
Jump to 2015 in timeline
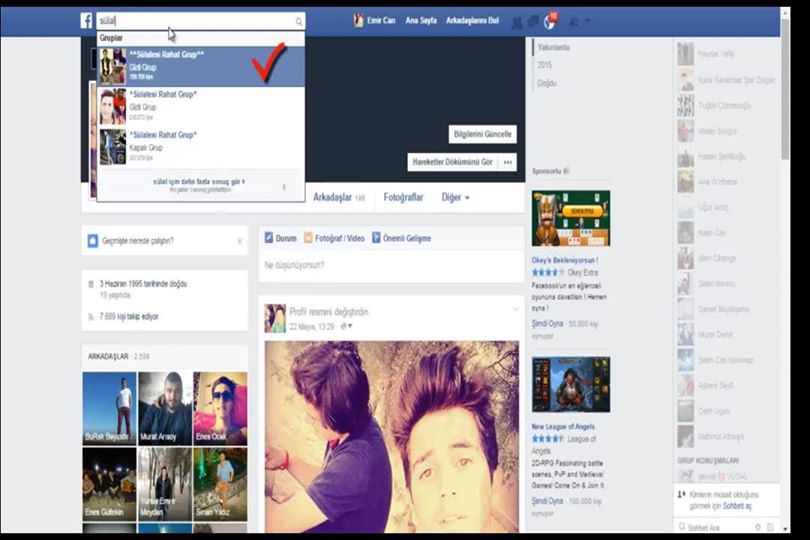click(544, 65)
